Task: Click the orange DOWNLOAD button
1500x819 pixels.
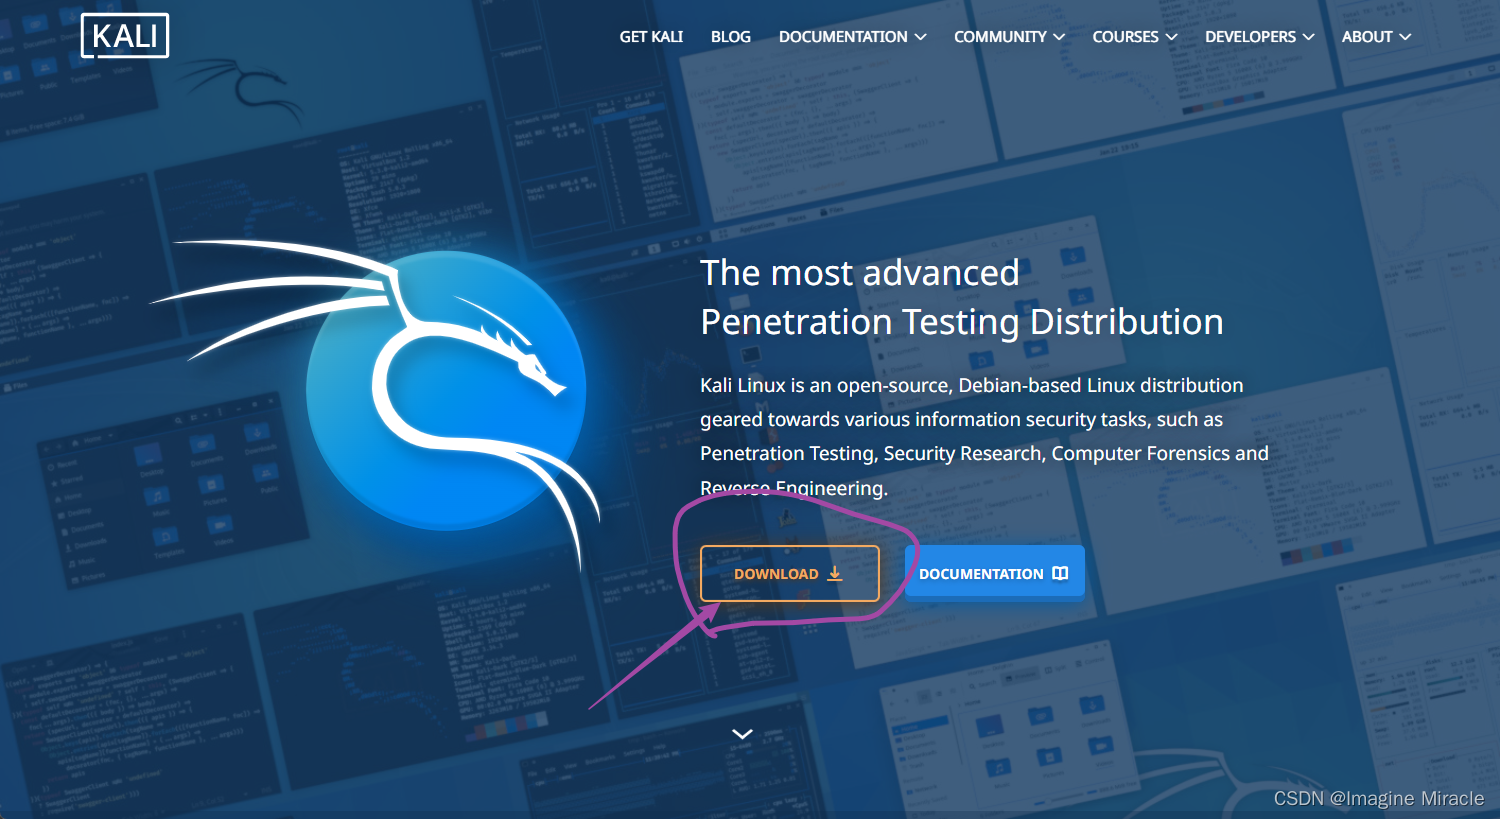Action: [790, 574]
